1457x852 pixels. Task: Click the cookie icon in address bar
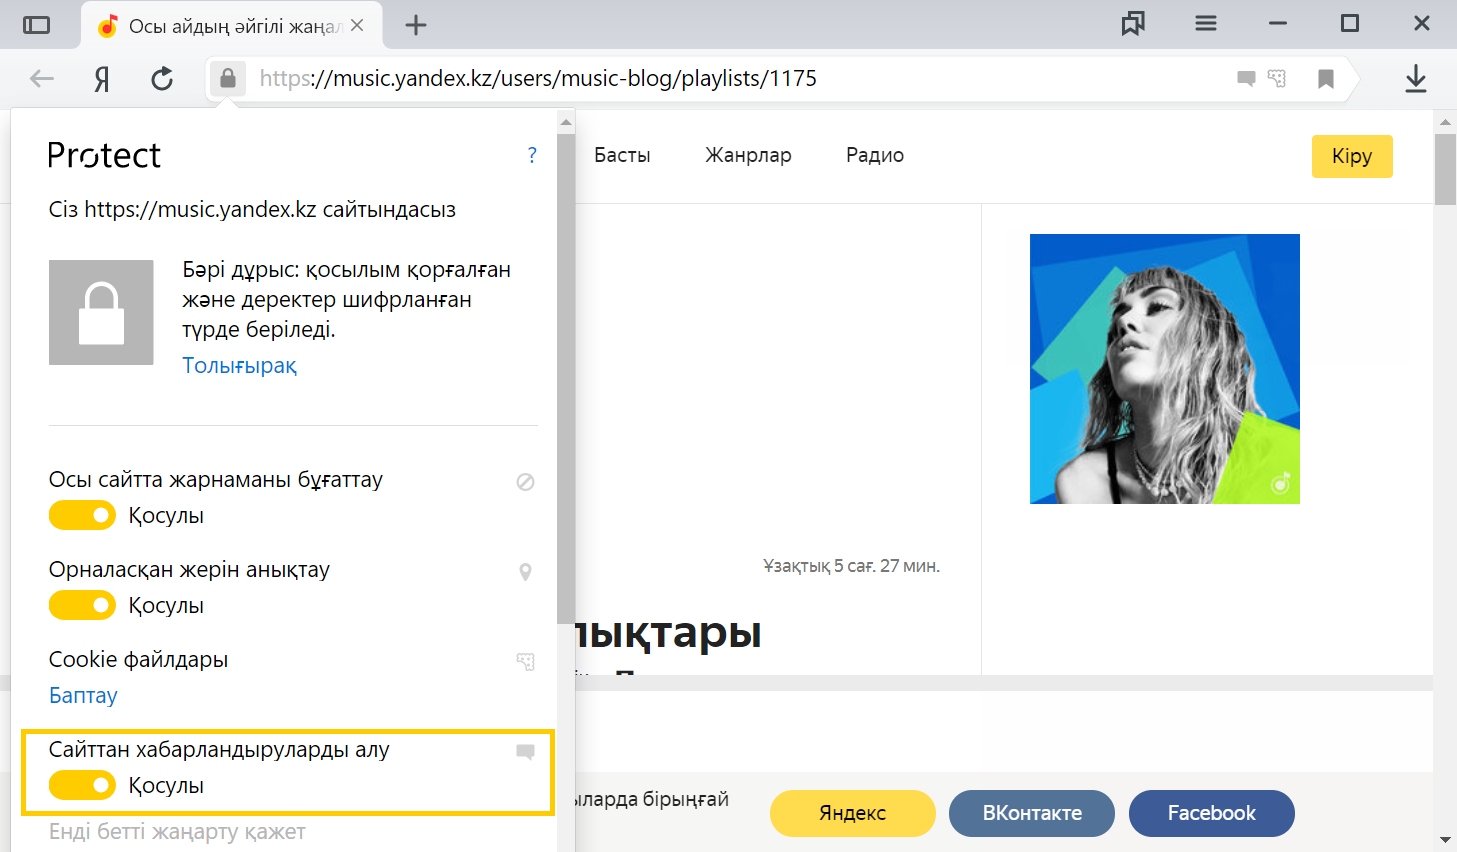click(x=1277, y=78)
